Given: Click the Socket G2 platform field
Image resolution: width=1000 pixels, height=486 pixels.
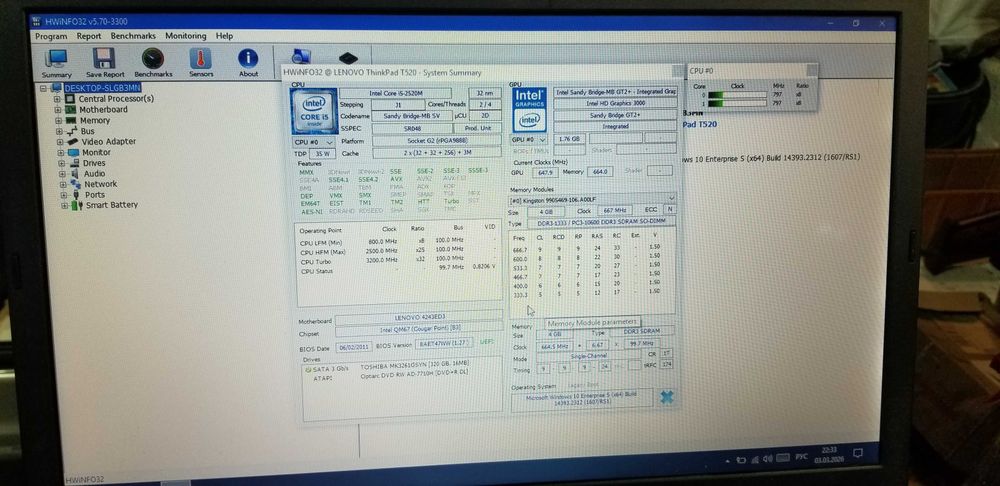Looking at the screenshot, I should point(437,142).
